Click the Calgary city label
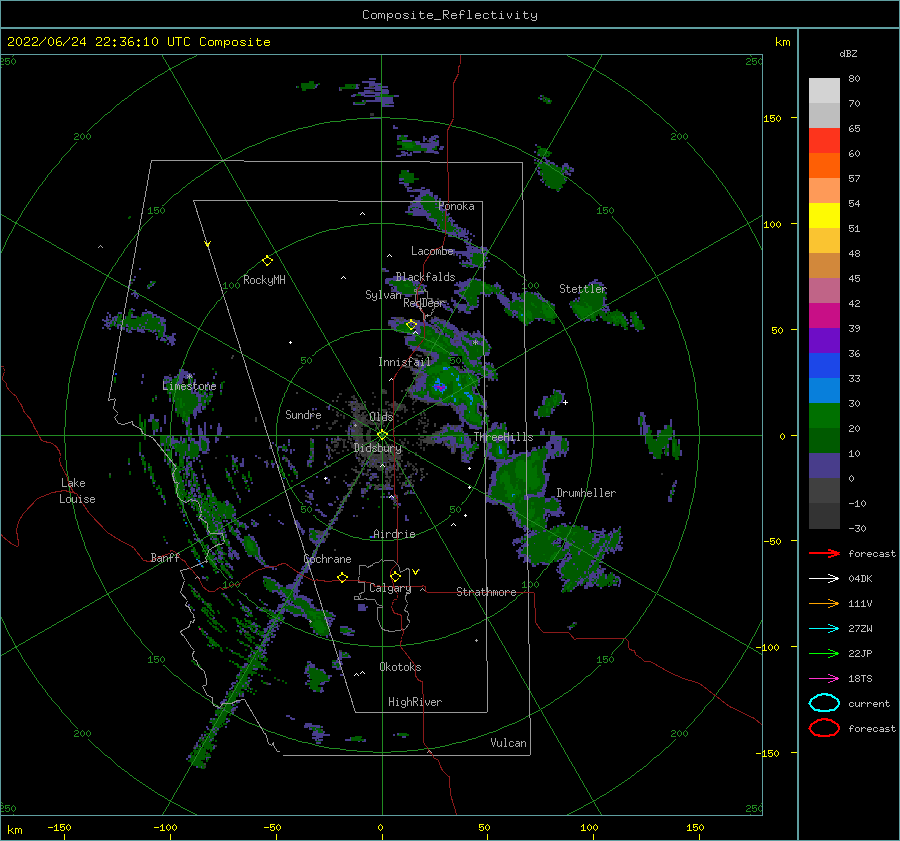 pyautogui.click(x=390, y=588)
